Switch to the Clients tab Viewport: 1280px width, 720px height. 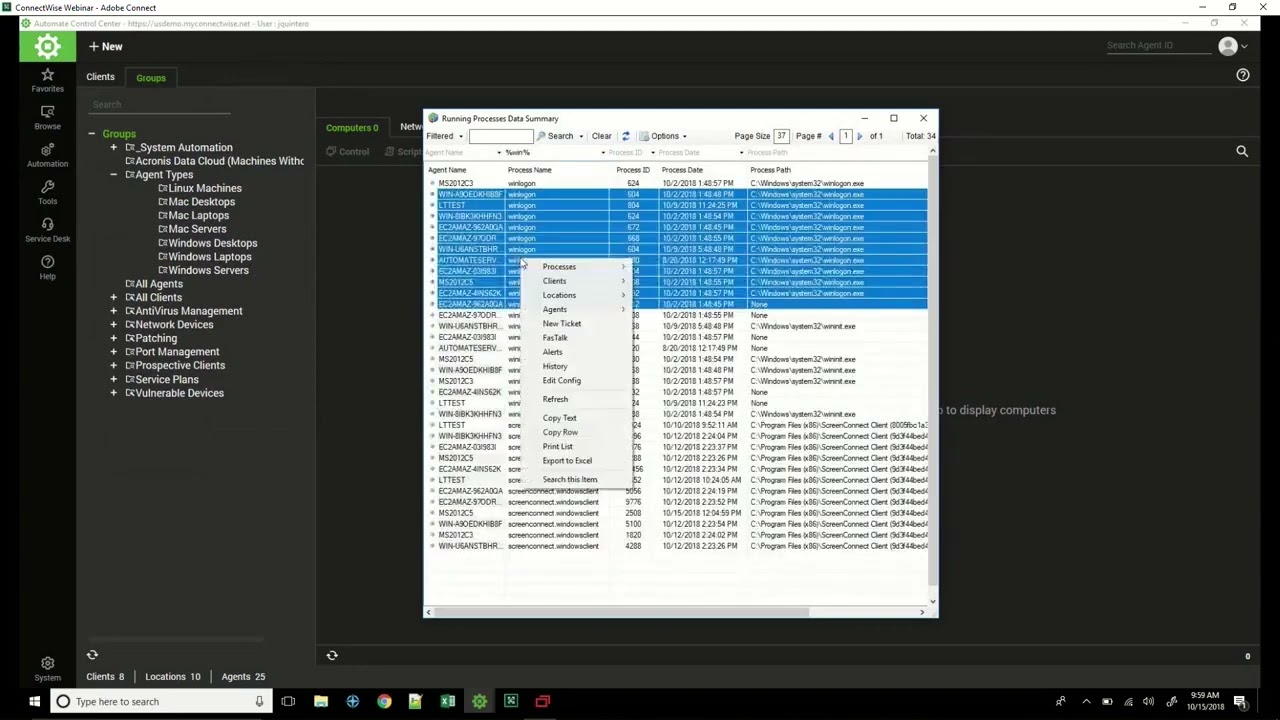[100, 77]
